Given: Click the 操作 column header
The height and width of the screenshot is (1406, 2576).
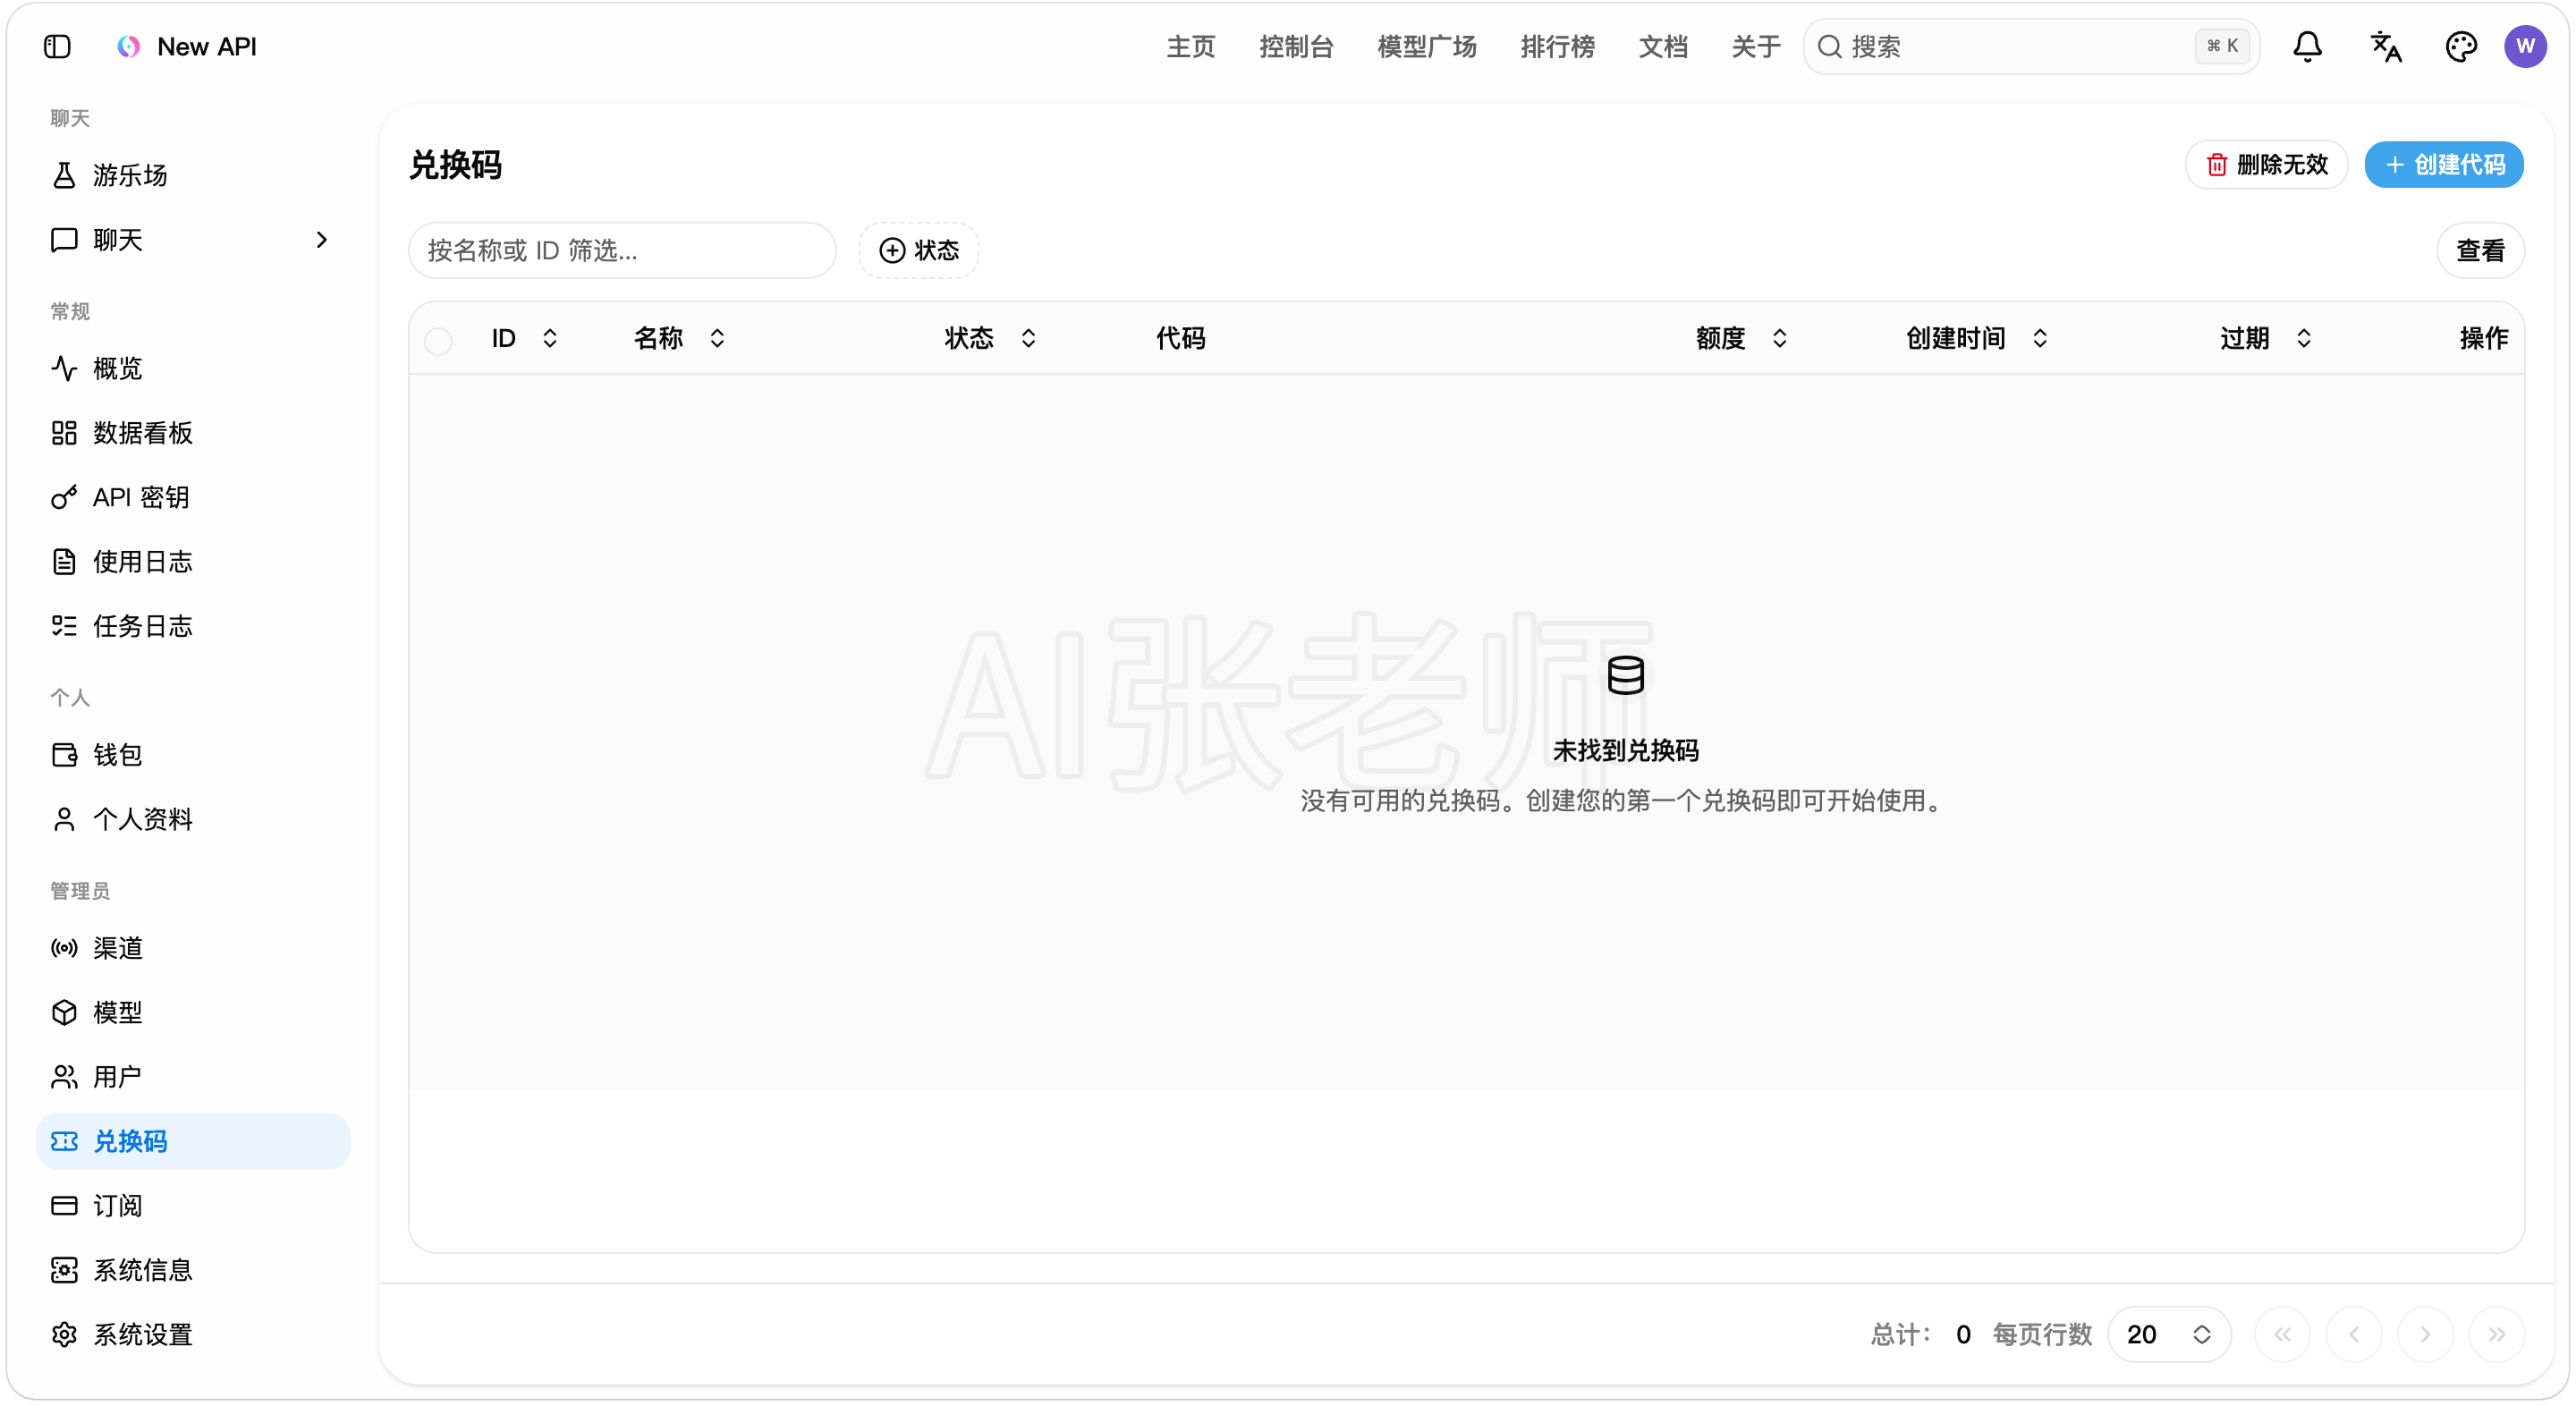Looking at the screenshot, I should click(2484, 338).
